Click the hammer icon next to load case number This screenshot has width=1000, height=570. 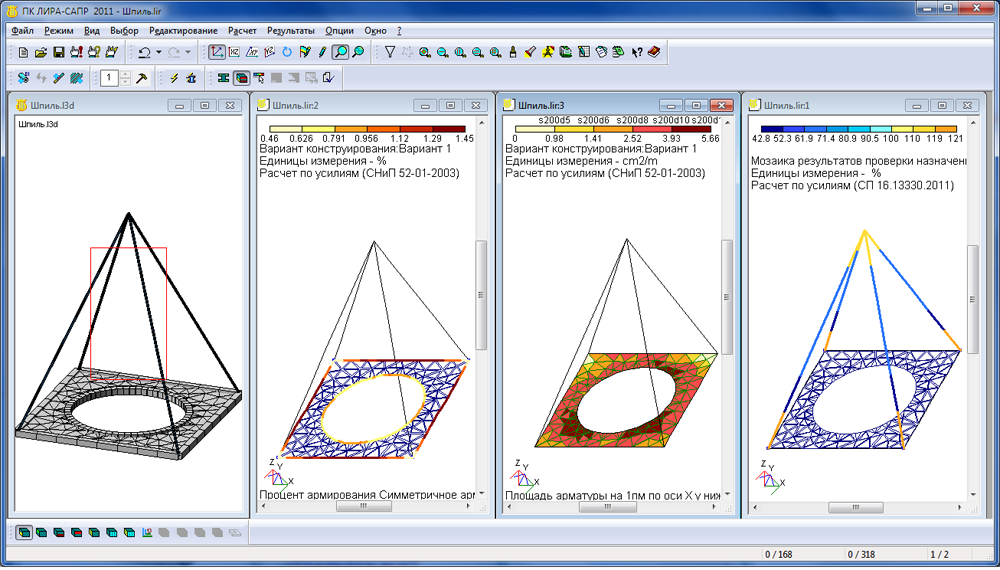click(x=143, y=78)
